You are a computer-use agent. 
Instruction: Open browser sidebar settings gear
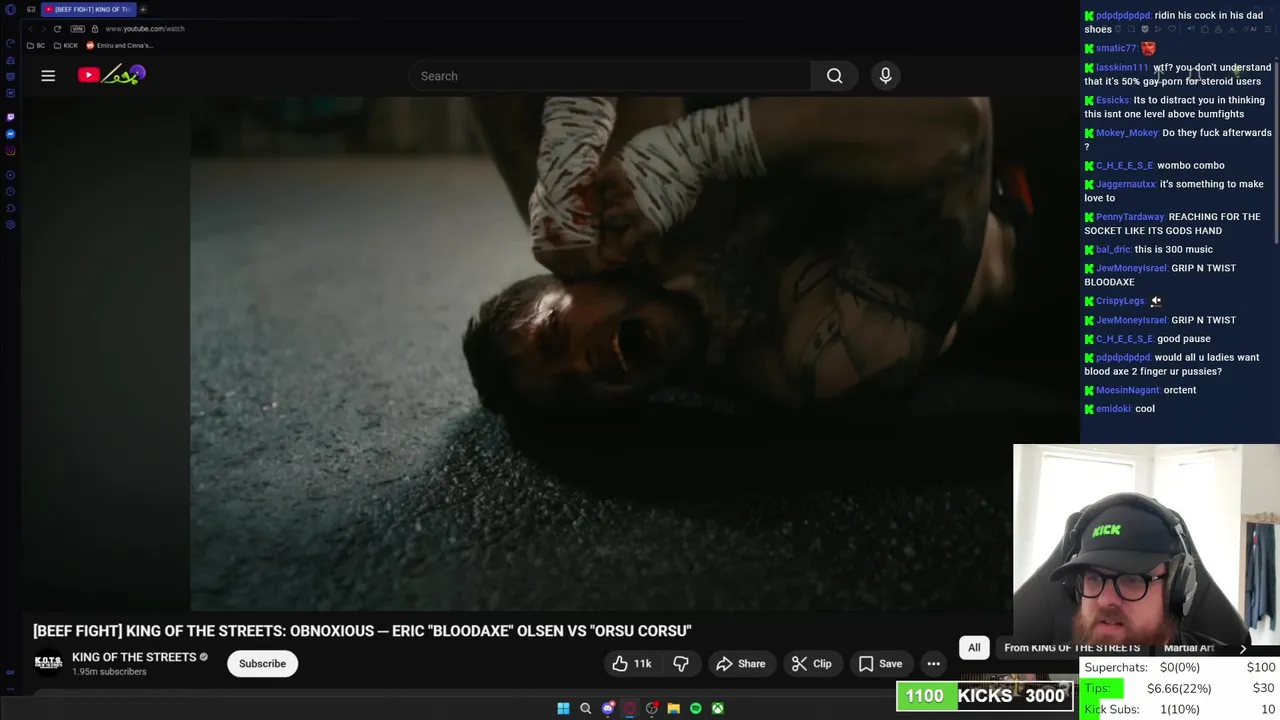click(11, 224)
